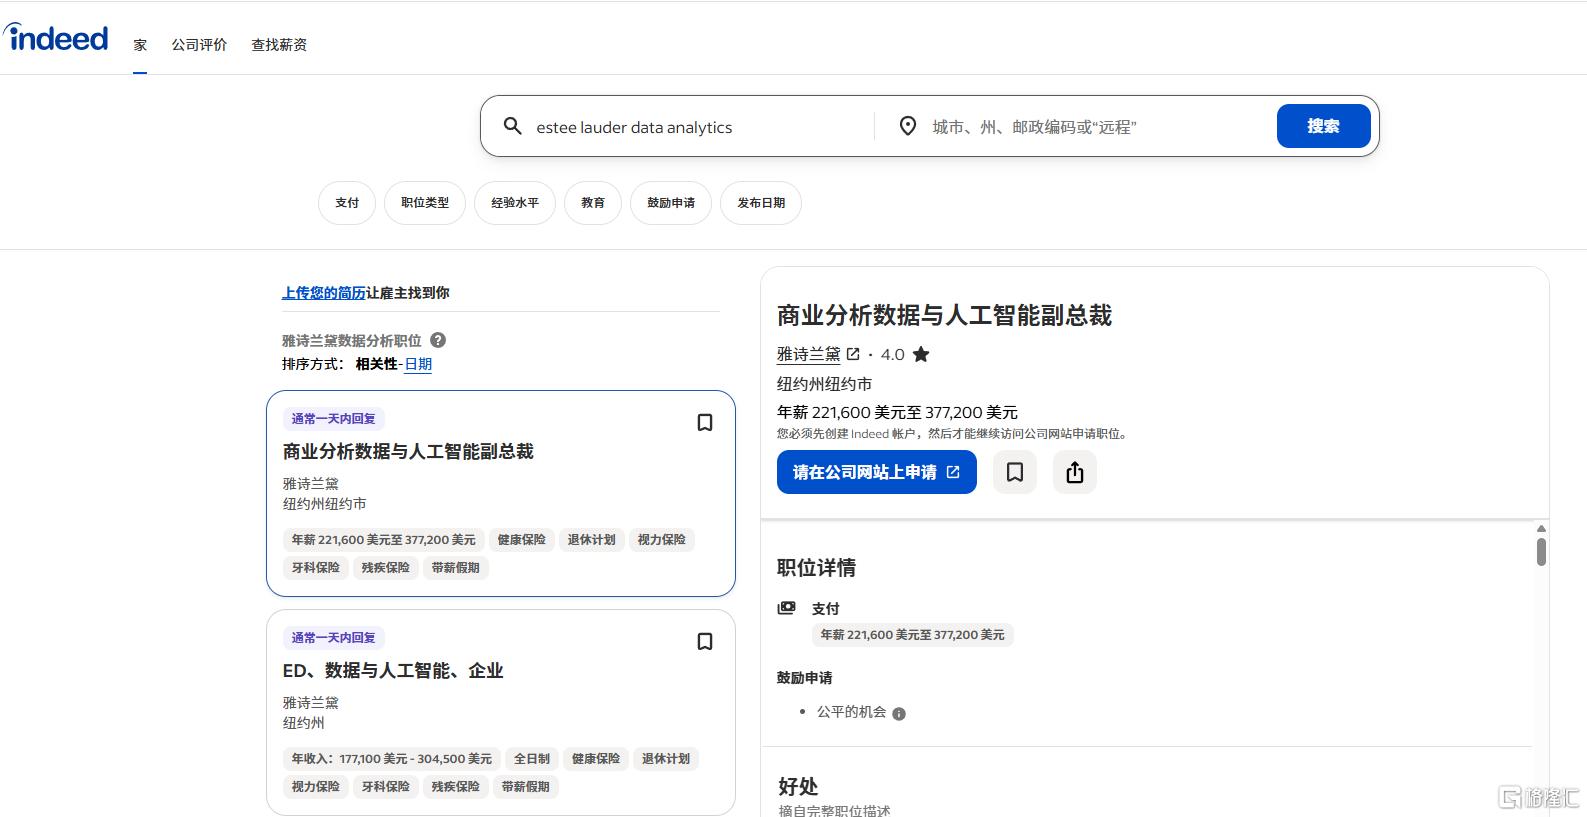Click salary chip under 支付 in 职位详情

(x=913, y=635)
